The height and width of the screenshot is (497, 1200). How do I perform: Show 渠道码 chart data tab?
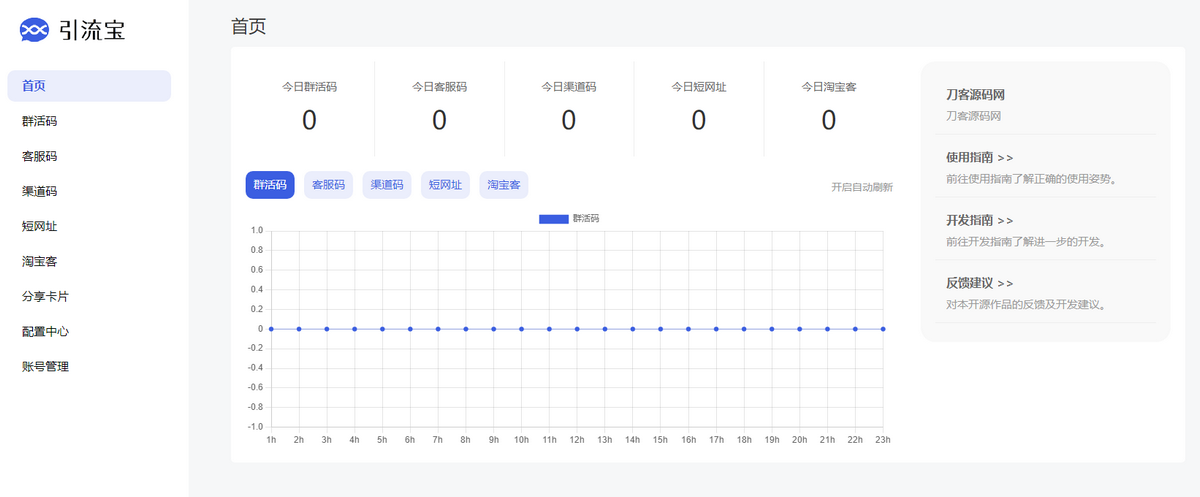point(387,185)
